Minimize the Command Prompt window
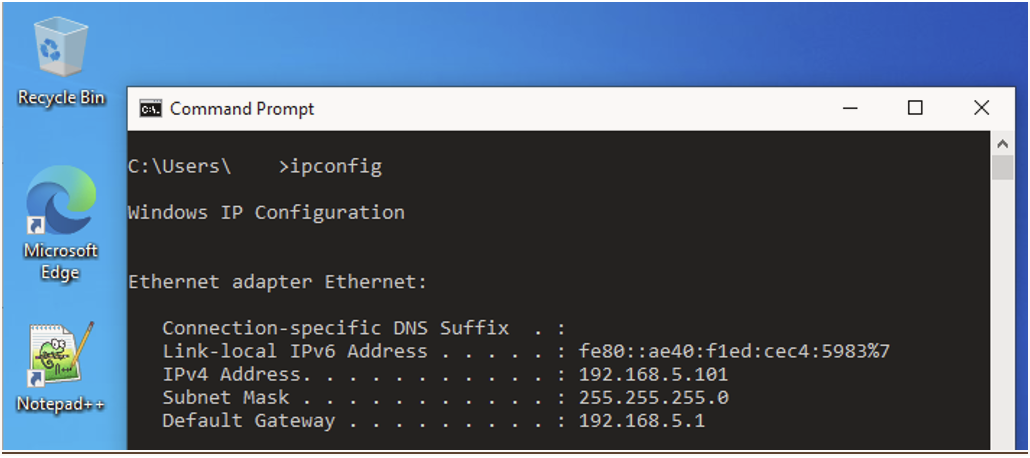Screen dimensions: 1030x458 852,108
